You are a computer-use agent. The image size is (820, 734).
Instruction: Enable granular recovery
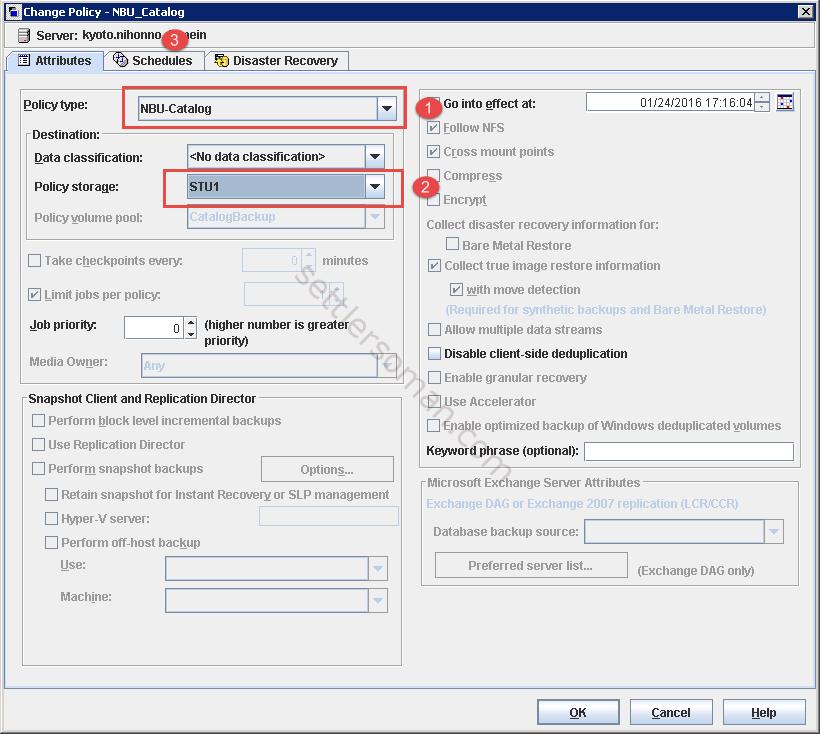point(435,375)
